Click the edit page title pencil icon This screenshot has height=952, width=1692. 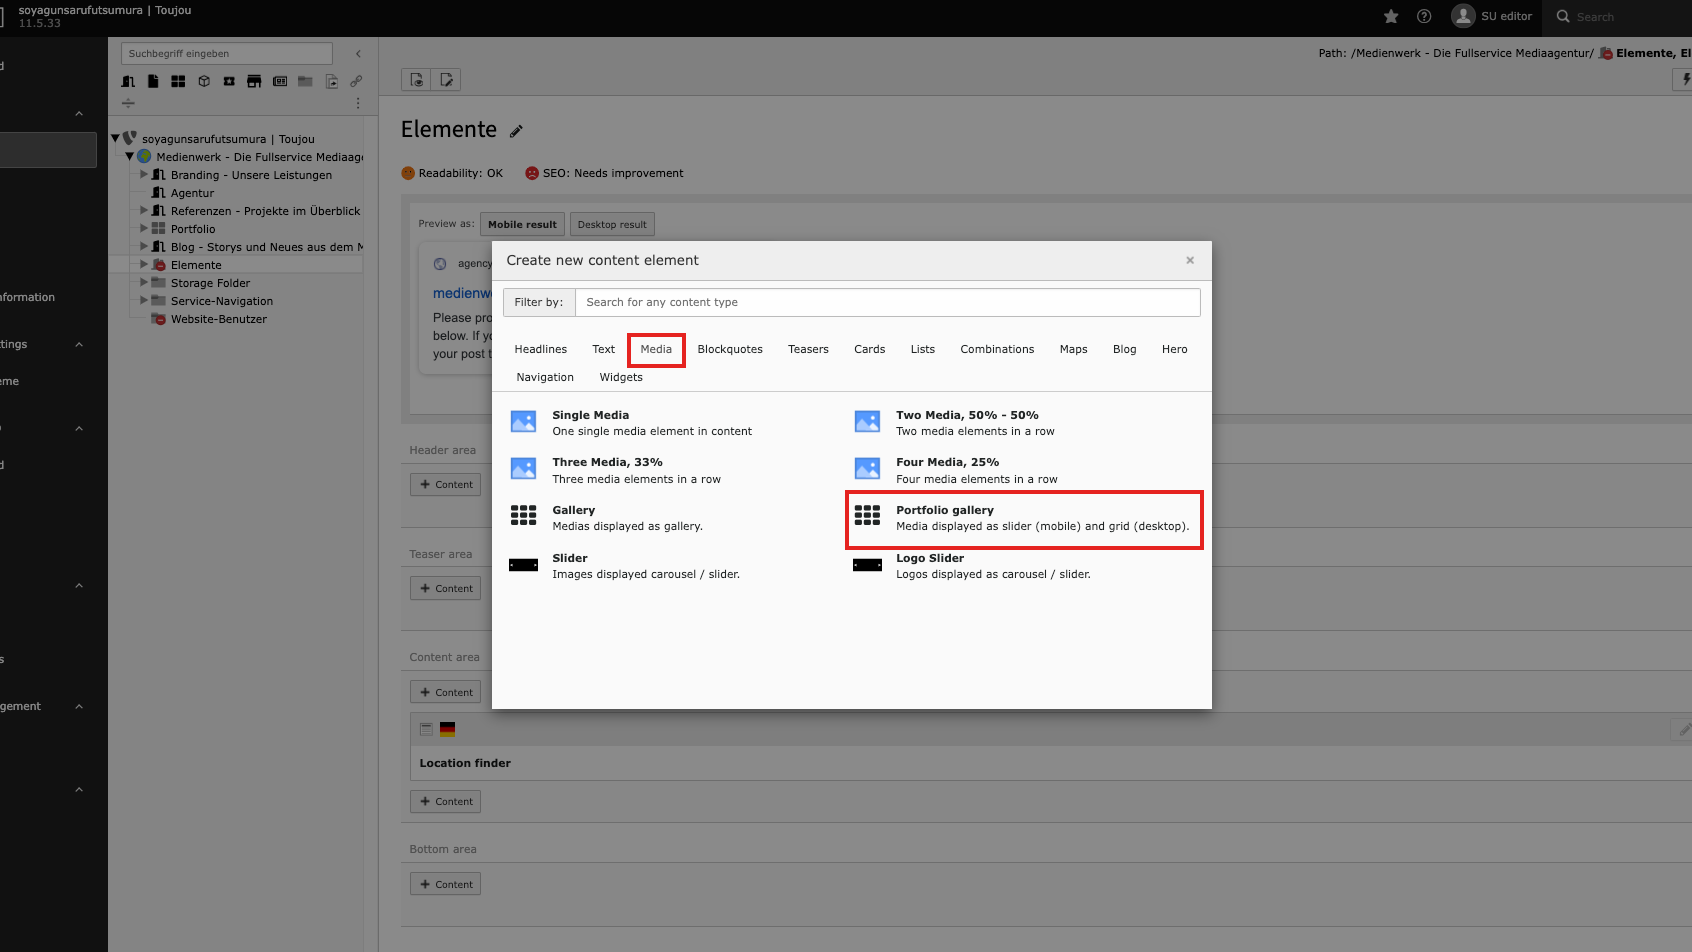[516, 131]
